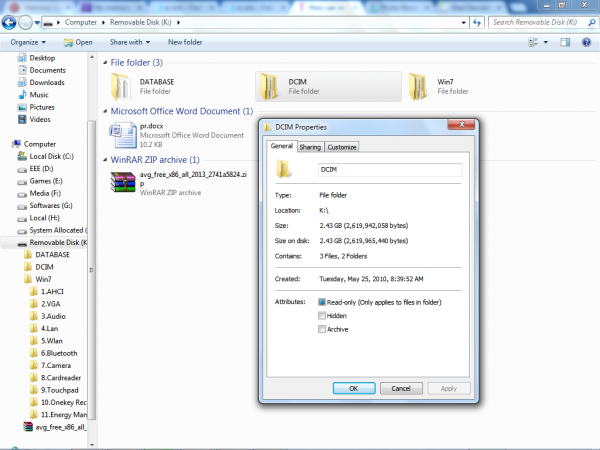Click the Forward navigation arrow
This screenshot has width=600, height=450.
tap(25, 23)
